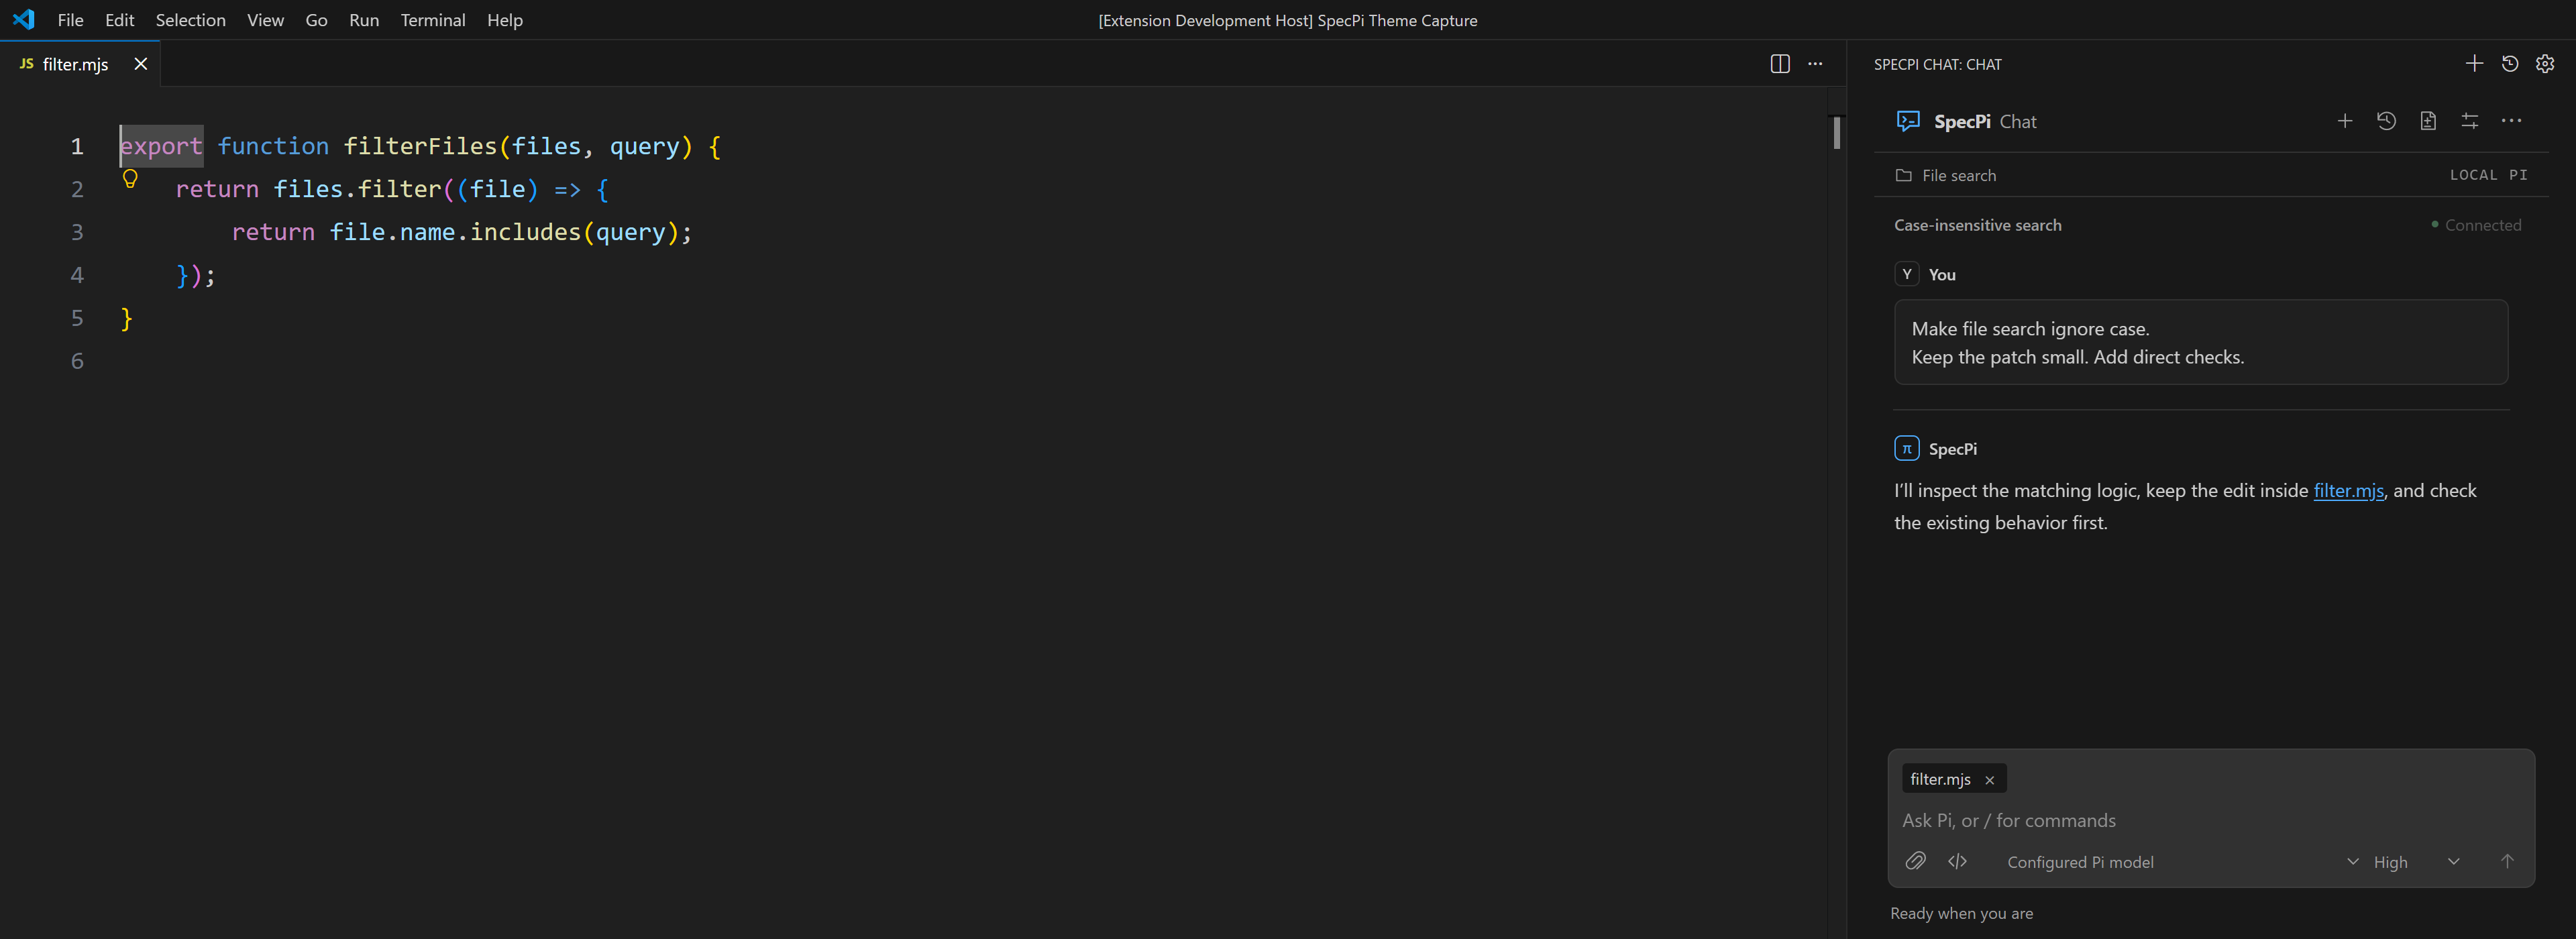Open more options ellipsis in chat header
The image size is (2576, 939).
[2511, 121]
